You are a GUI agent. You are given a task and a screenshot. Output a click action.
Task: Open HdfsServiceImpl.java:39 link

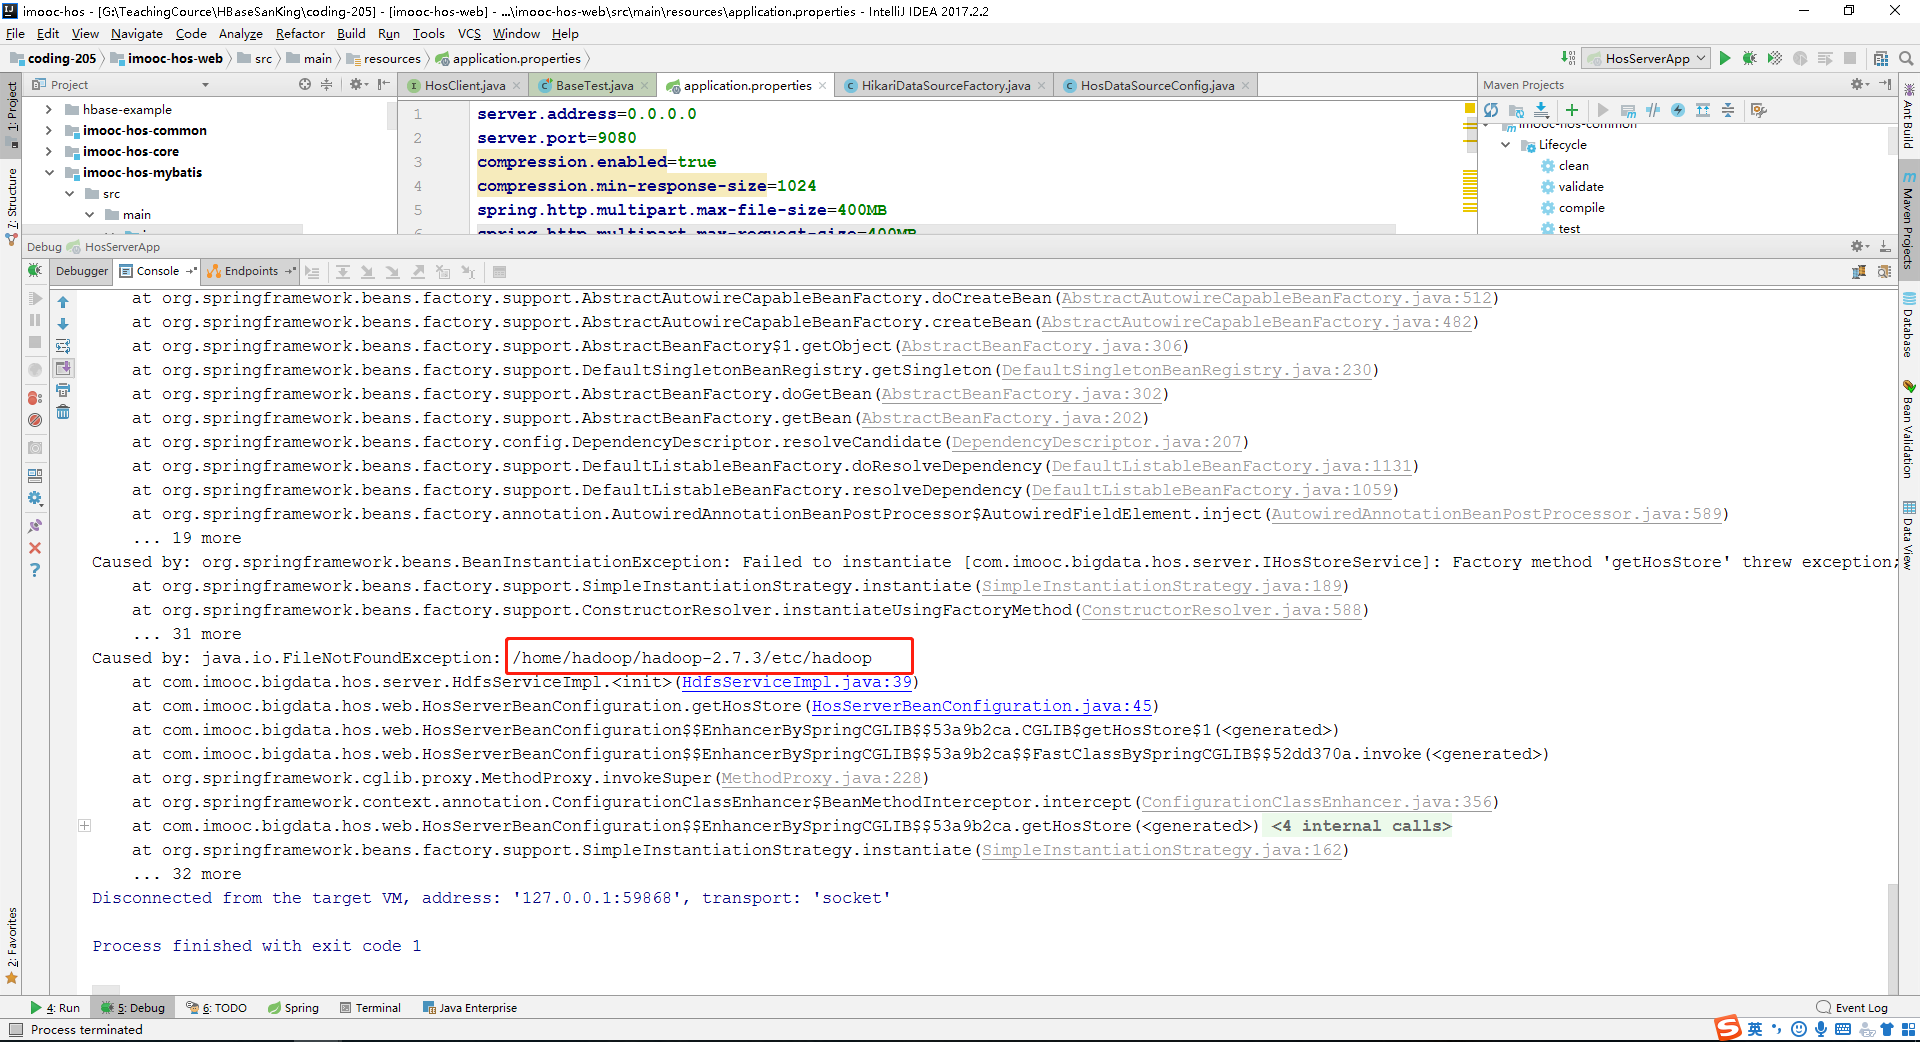797,682
